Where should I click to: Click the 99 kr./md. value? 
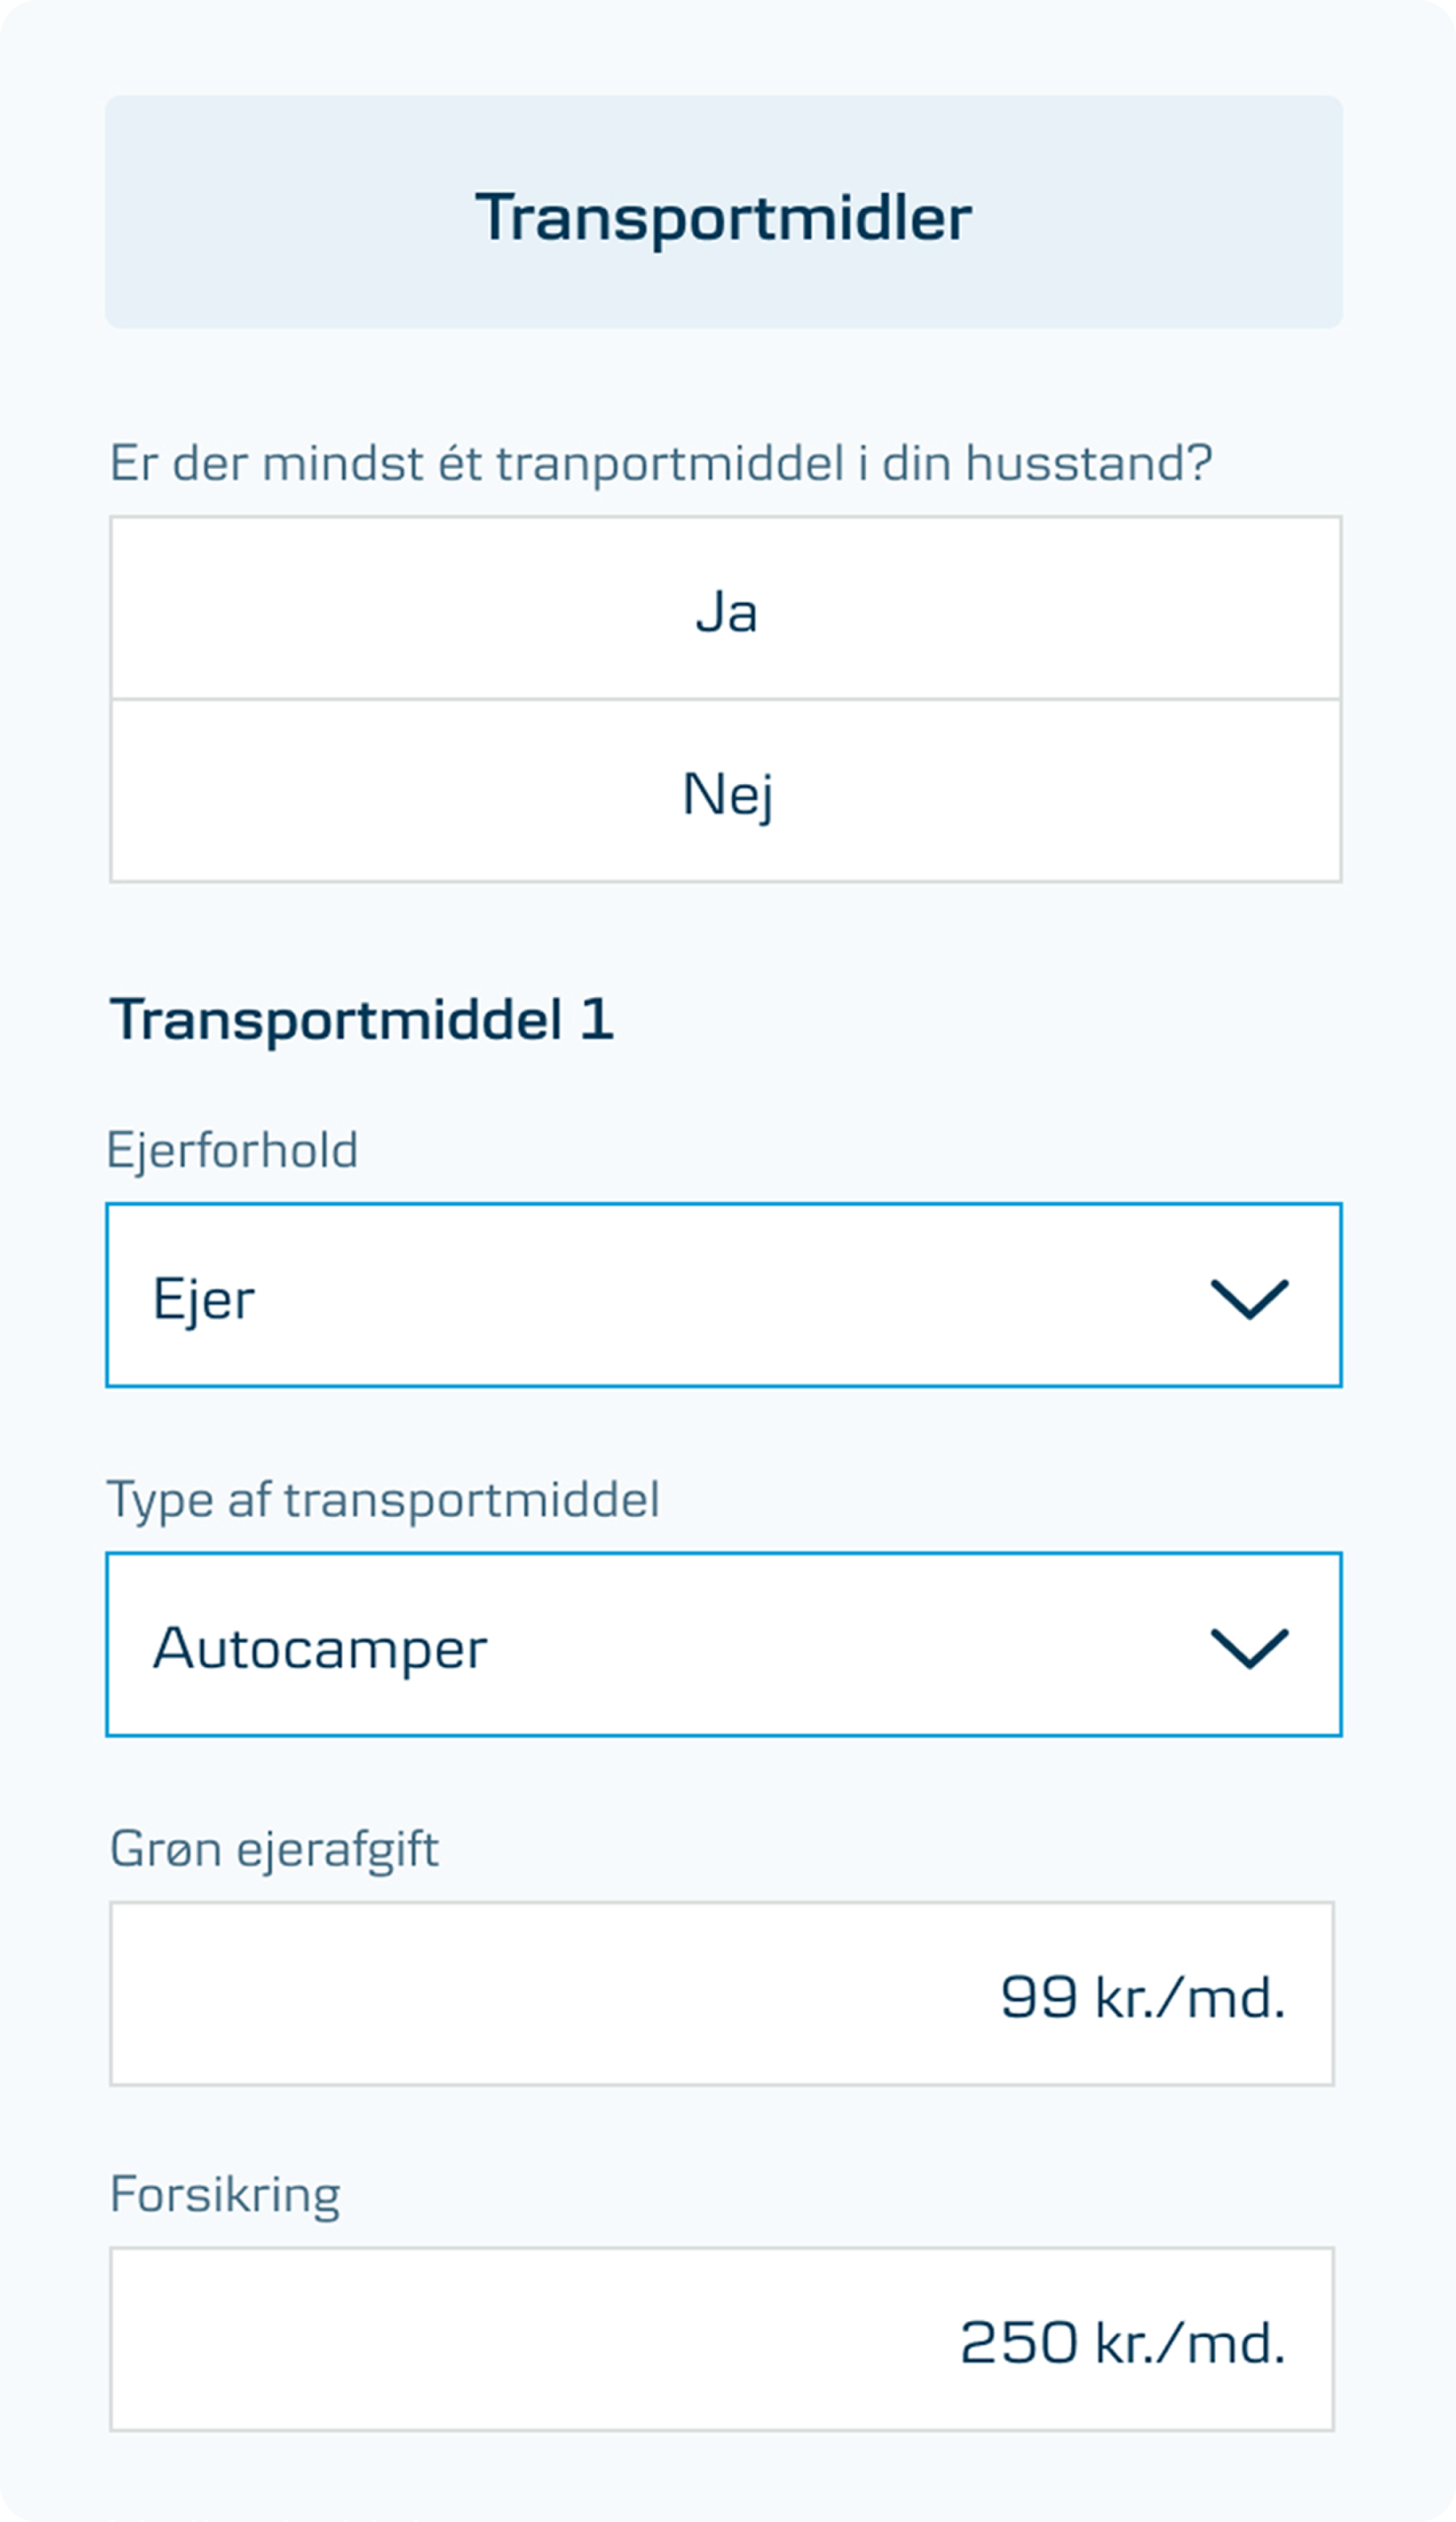pos(1142,1997)
